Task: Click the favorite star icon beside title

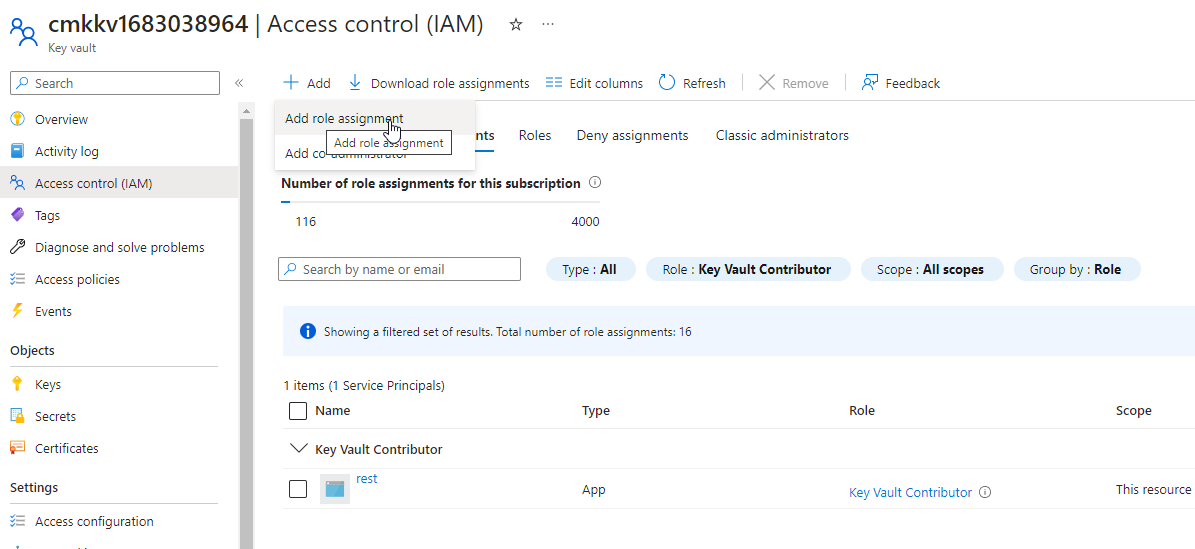Action: click(516, 25)
